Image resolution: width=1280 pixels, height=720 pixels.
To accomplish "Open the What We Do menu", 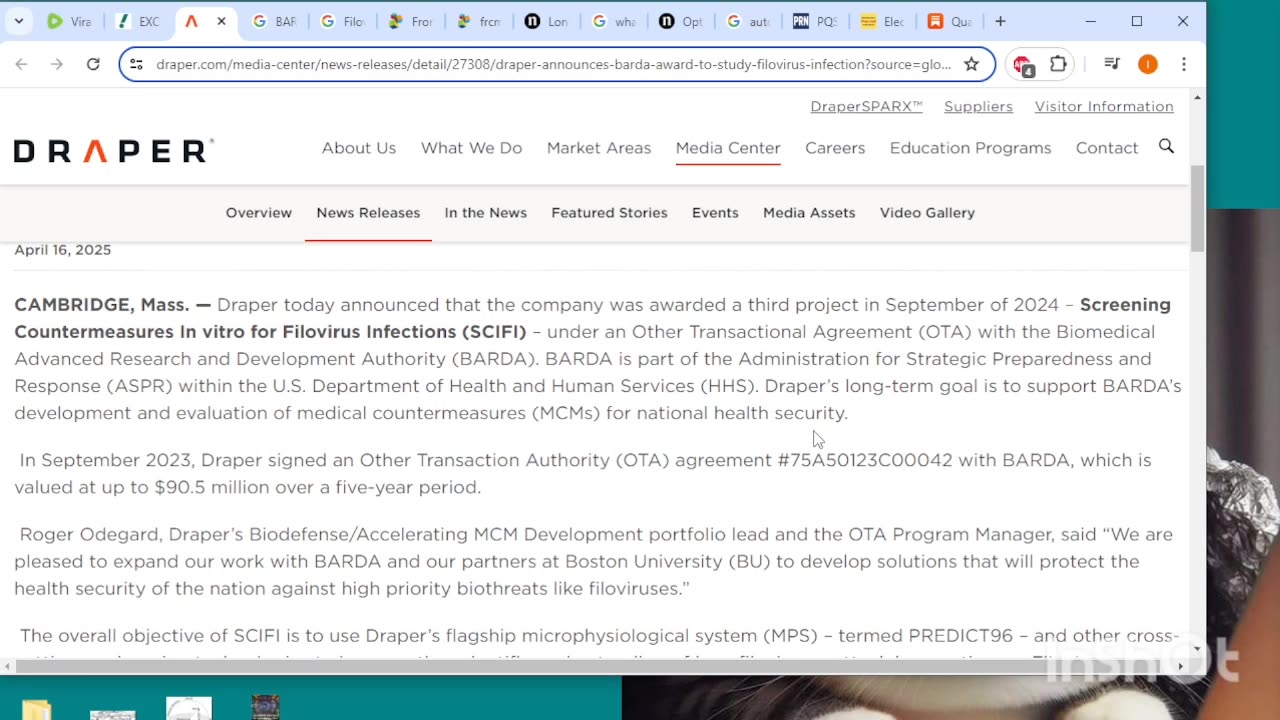I will tap(471, 148).
